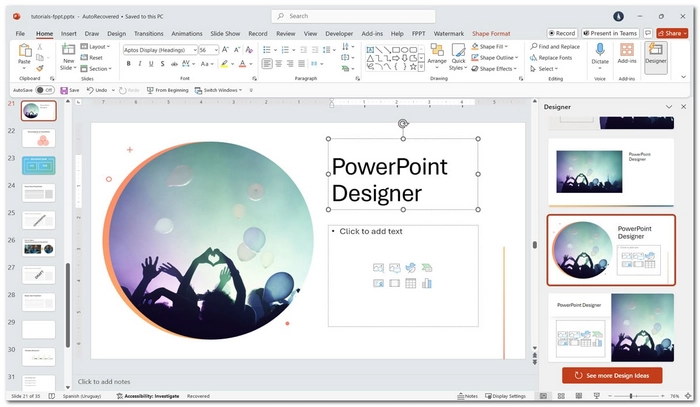700x407 pixels.
Task: Open the Select dropdown in Editing
Action: pyautogui.click(x=544, y=69)
